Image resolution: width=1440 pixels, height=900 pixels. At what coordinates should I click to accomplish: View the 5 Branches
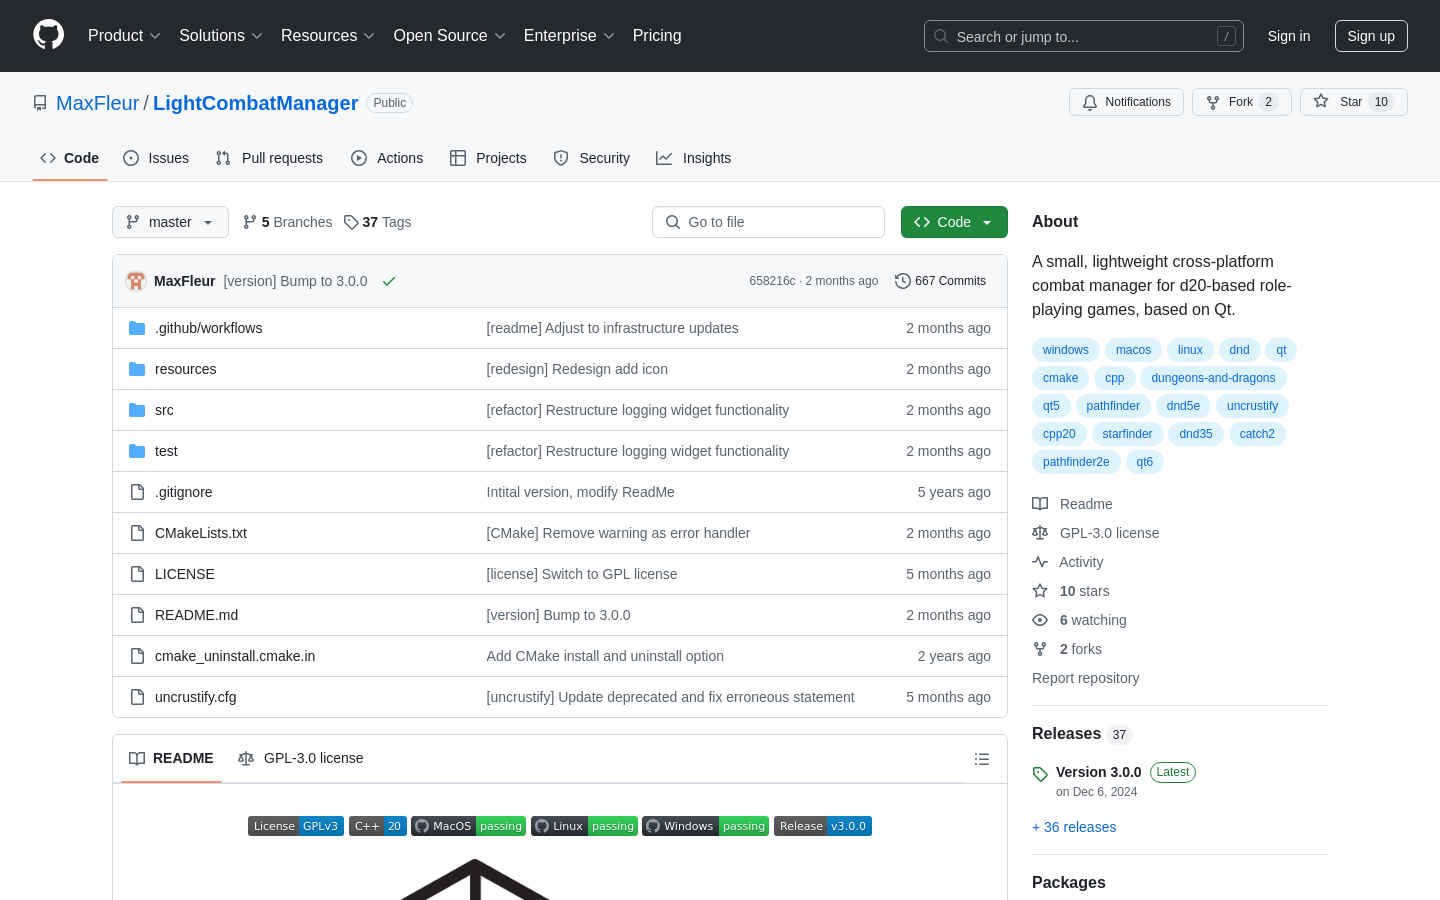click(287, 222)
